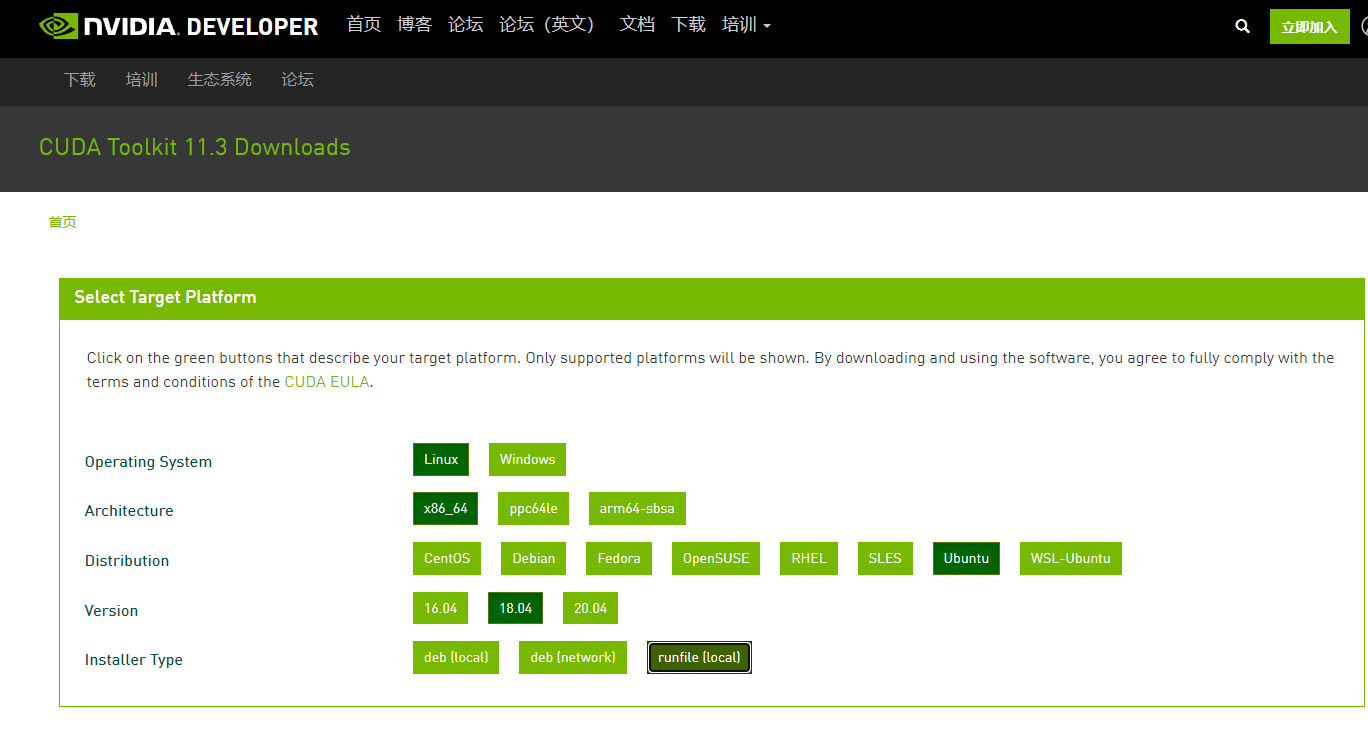Screen dimensions: 1368x734
Task: Choose arm64-sbsa architecture
Action: point(637,509)
